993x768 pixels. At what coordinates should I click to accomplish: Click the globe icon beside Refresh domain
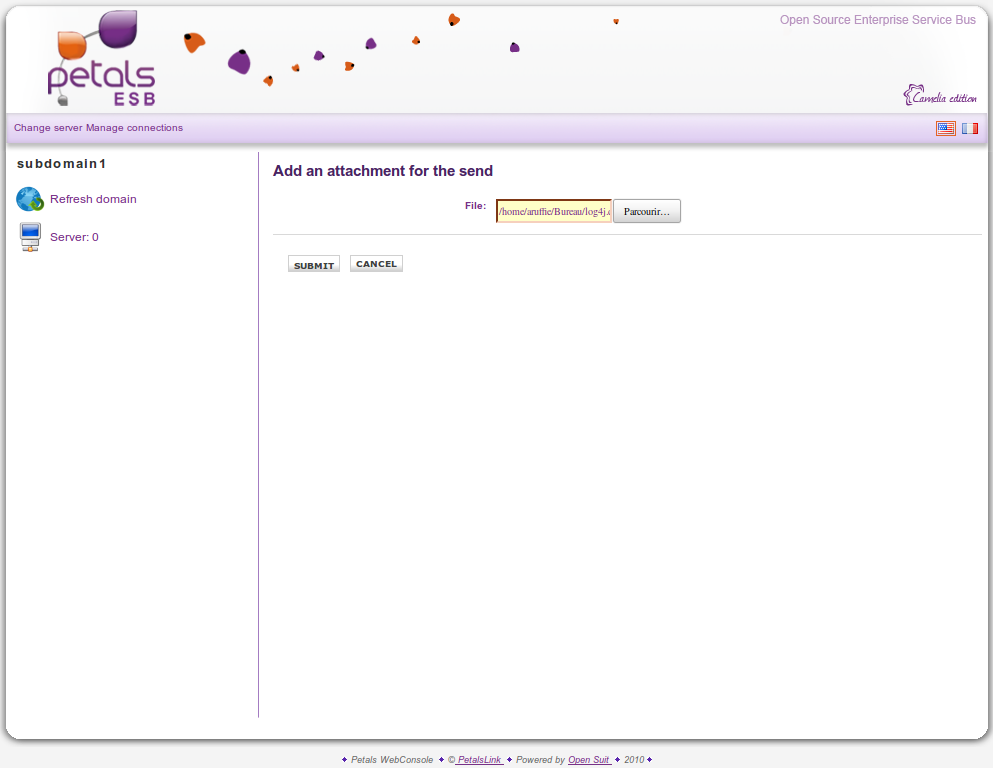click(29, 199)
